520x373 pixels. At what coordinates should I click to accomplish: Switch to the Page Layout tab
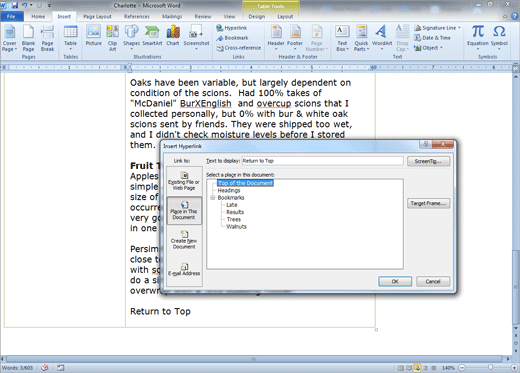click(x=97, y=16)
